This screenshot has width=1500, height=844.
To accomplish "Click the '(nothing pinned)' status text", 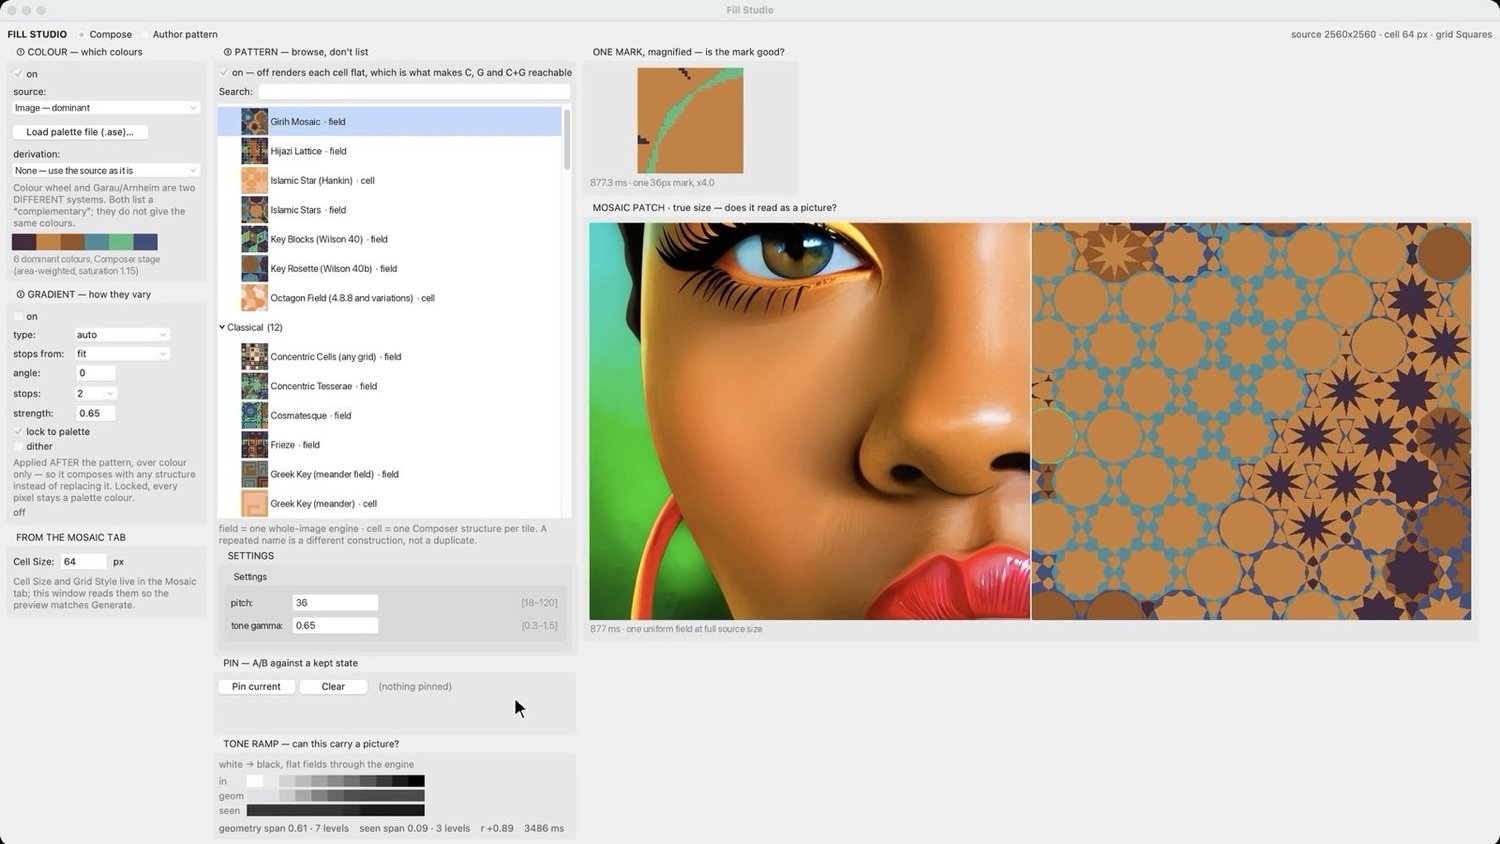I will [415, 687].
